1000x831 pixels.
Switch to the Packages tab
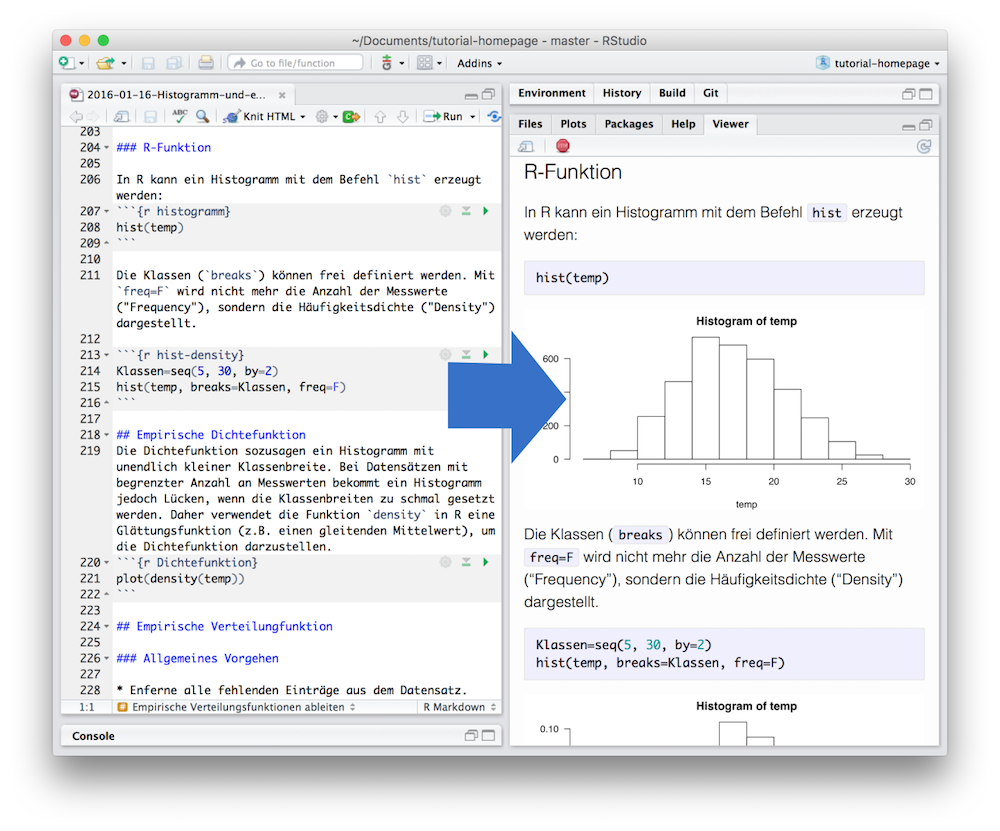tap(629, 124)
